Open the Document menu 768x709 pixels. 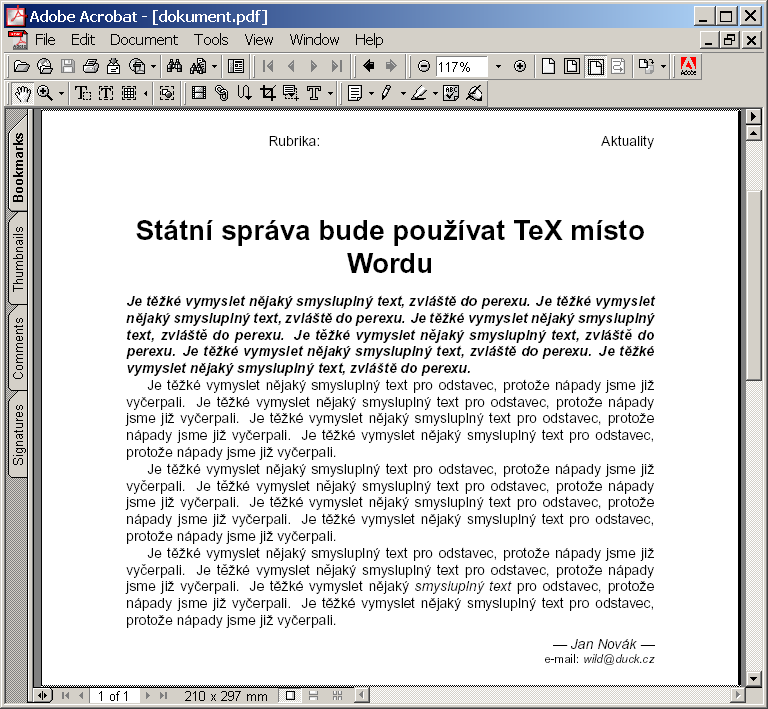(144, 40)
